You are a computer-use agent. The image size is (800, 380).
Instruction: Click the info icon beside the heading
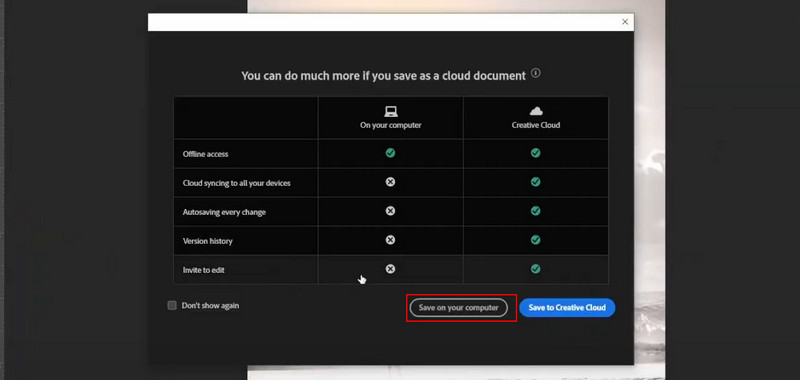tap(535, 73)
